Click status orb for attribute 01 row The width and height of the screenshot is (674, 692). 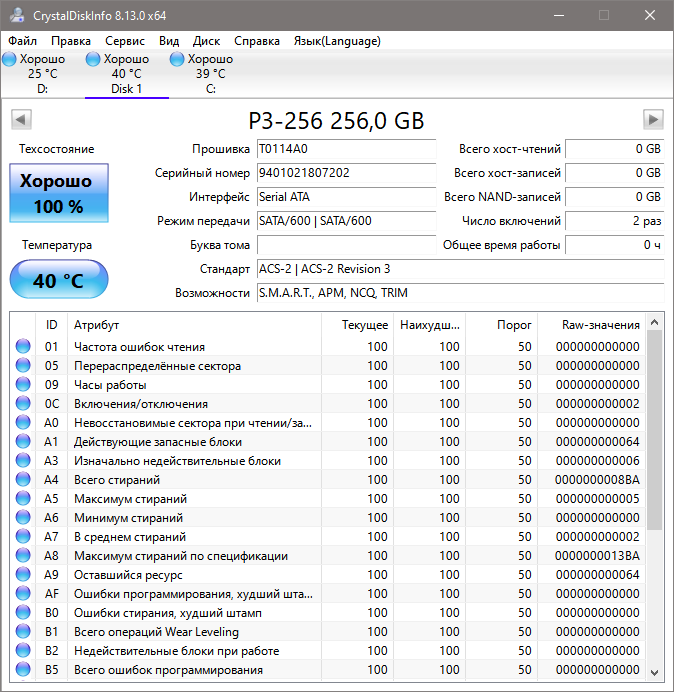[x=23, y=347]
